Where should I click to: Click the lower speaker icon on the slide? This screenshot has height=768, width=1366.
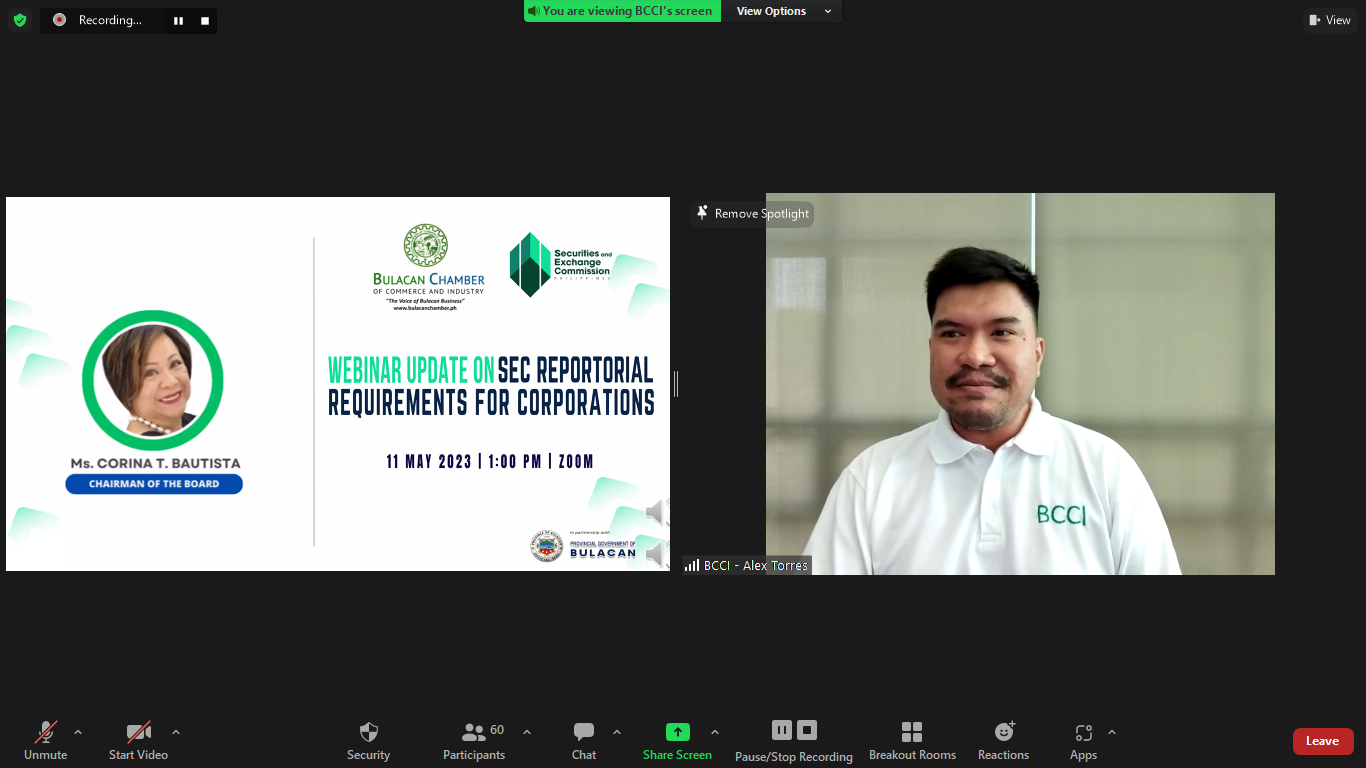(656, 553)
